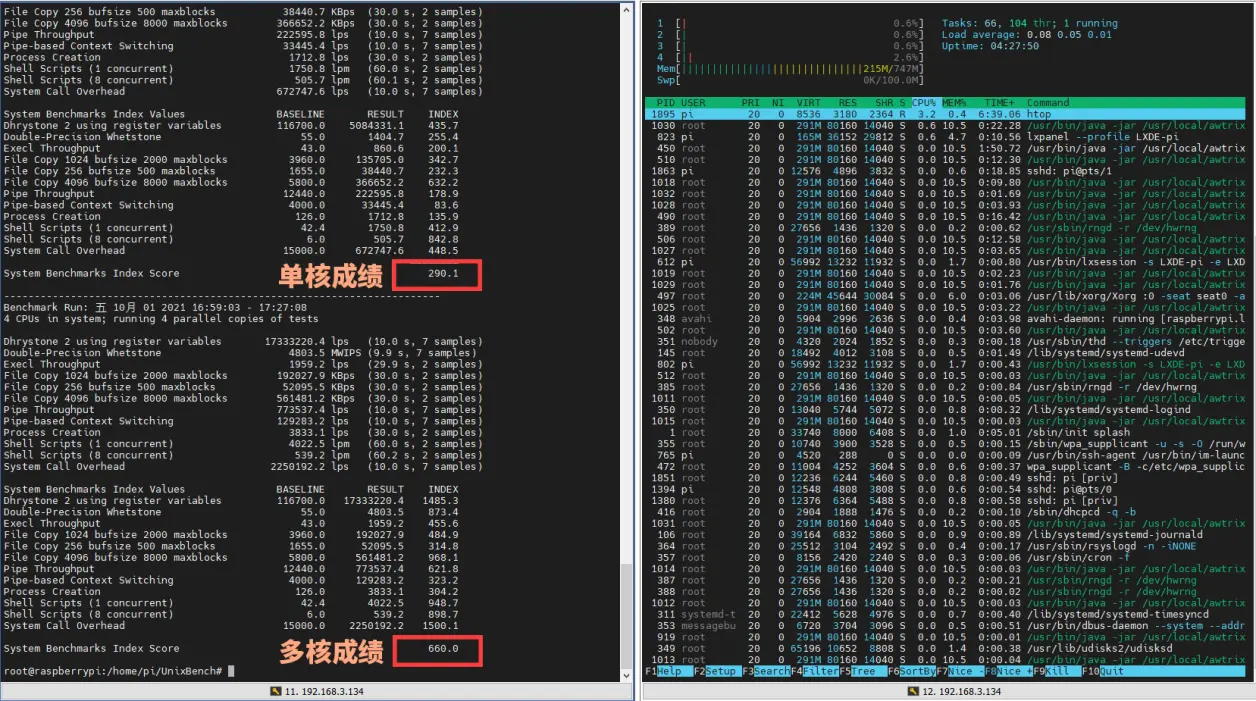1256x701 pixels.
Task: Select the avahi-daemon process row
Action: click(x=945, y=319)
